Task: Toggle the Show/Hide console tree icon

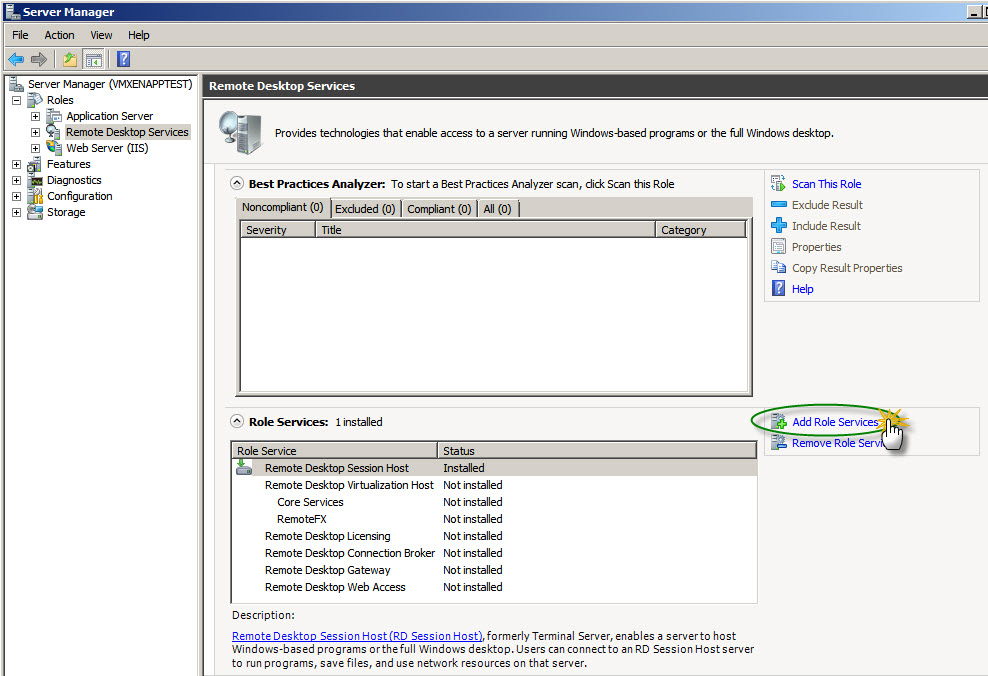Action: pos(93,59)
